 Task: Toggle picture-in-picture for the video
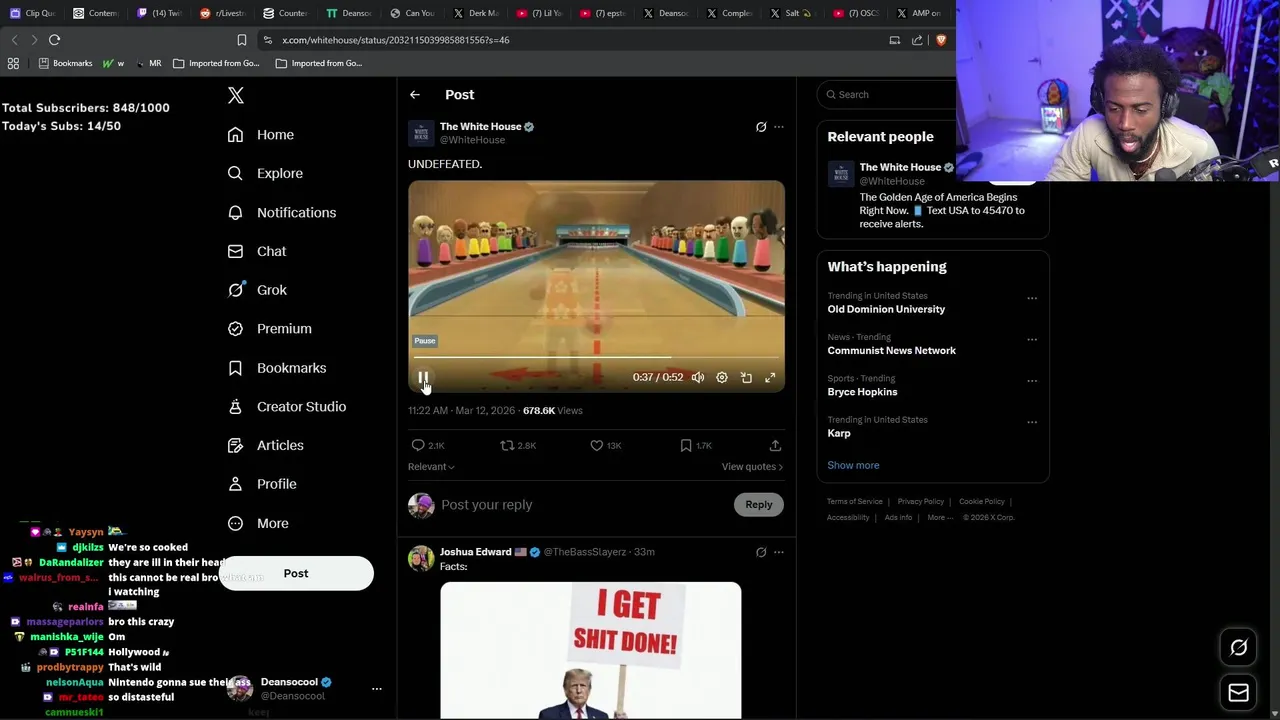coord(746,378)
